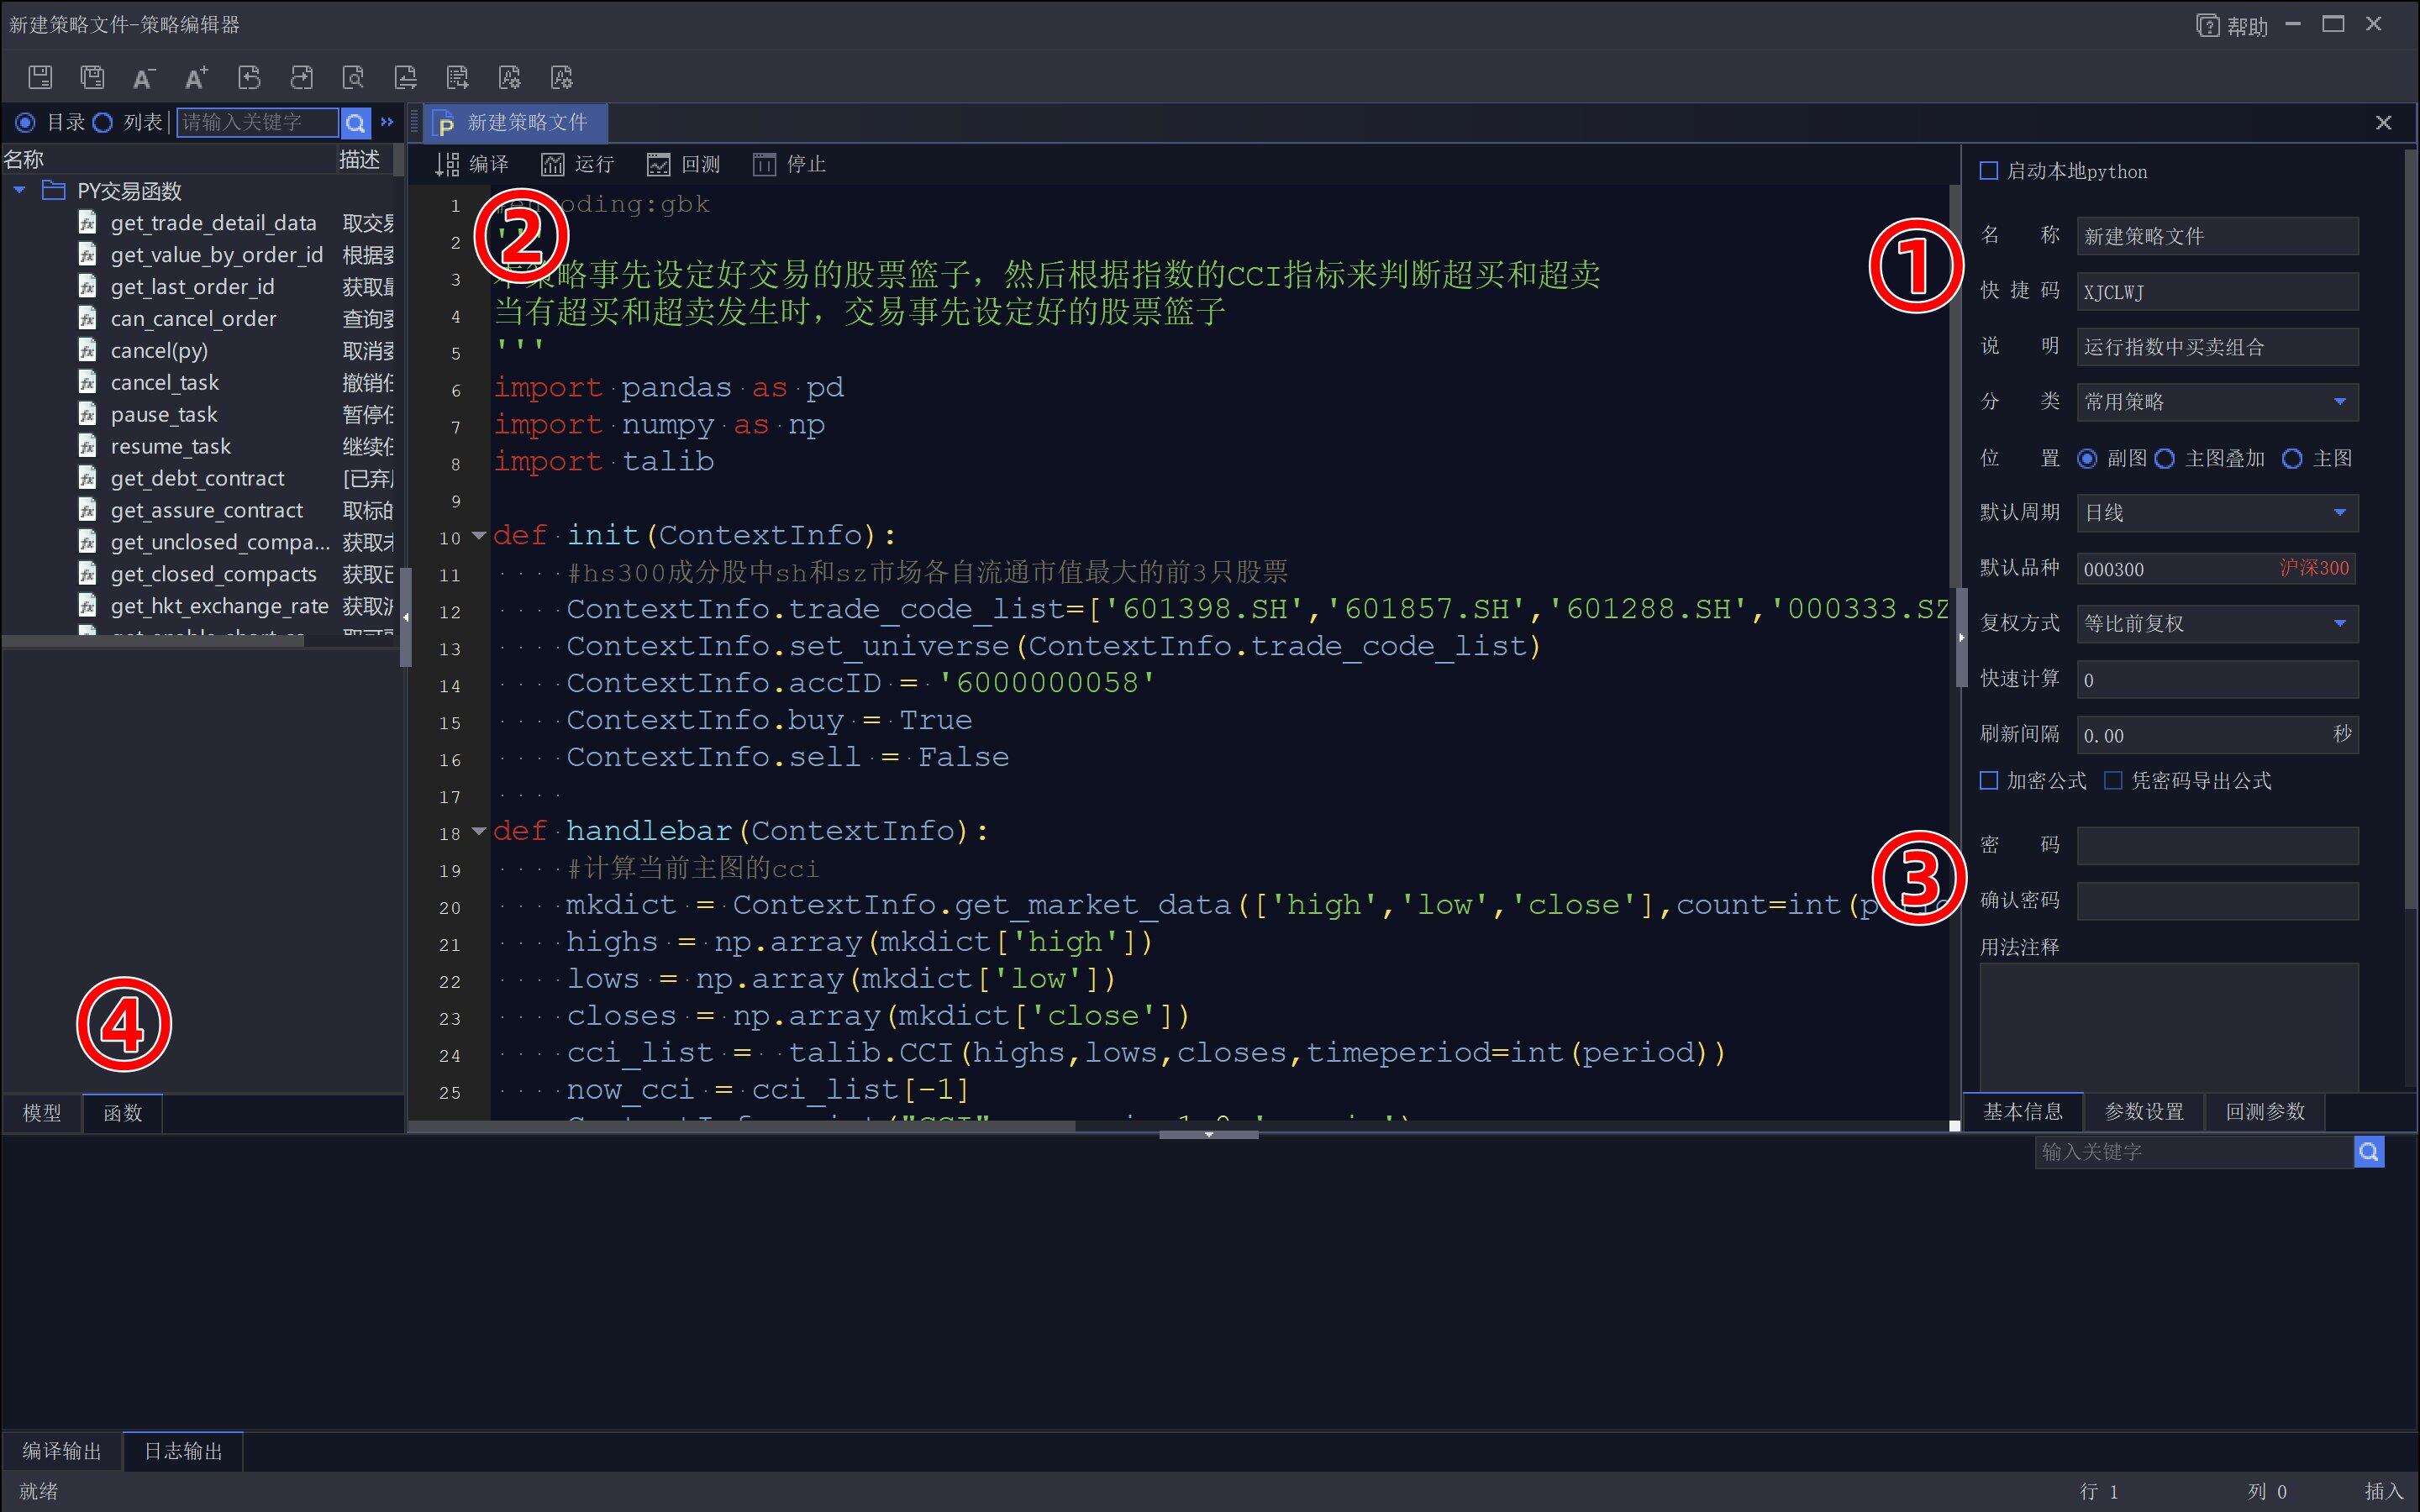Click the 编译 compile button

(x=472, y=164)
